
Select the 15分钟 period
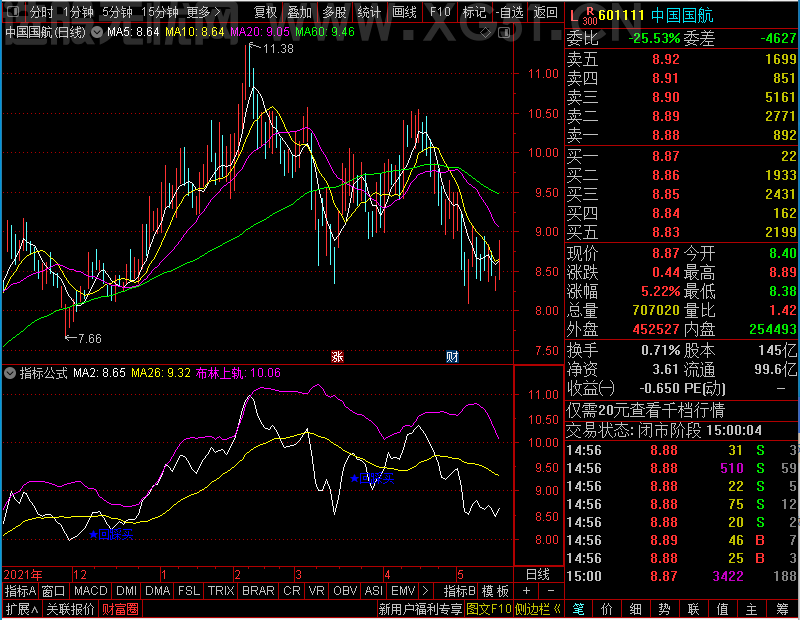pos(160,12)
